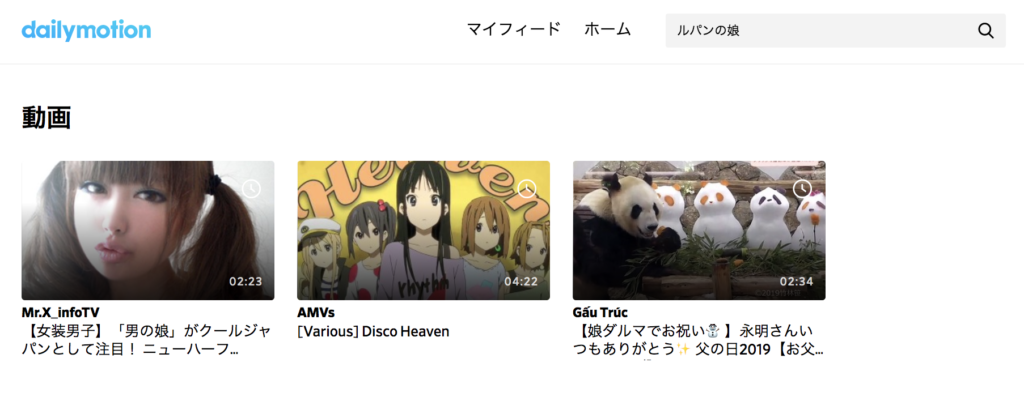Open the anime Disco Heaven thumbnail
Screen dimensions: 1024x401
pos(423,231)
